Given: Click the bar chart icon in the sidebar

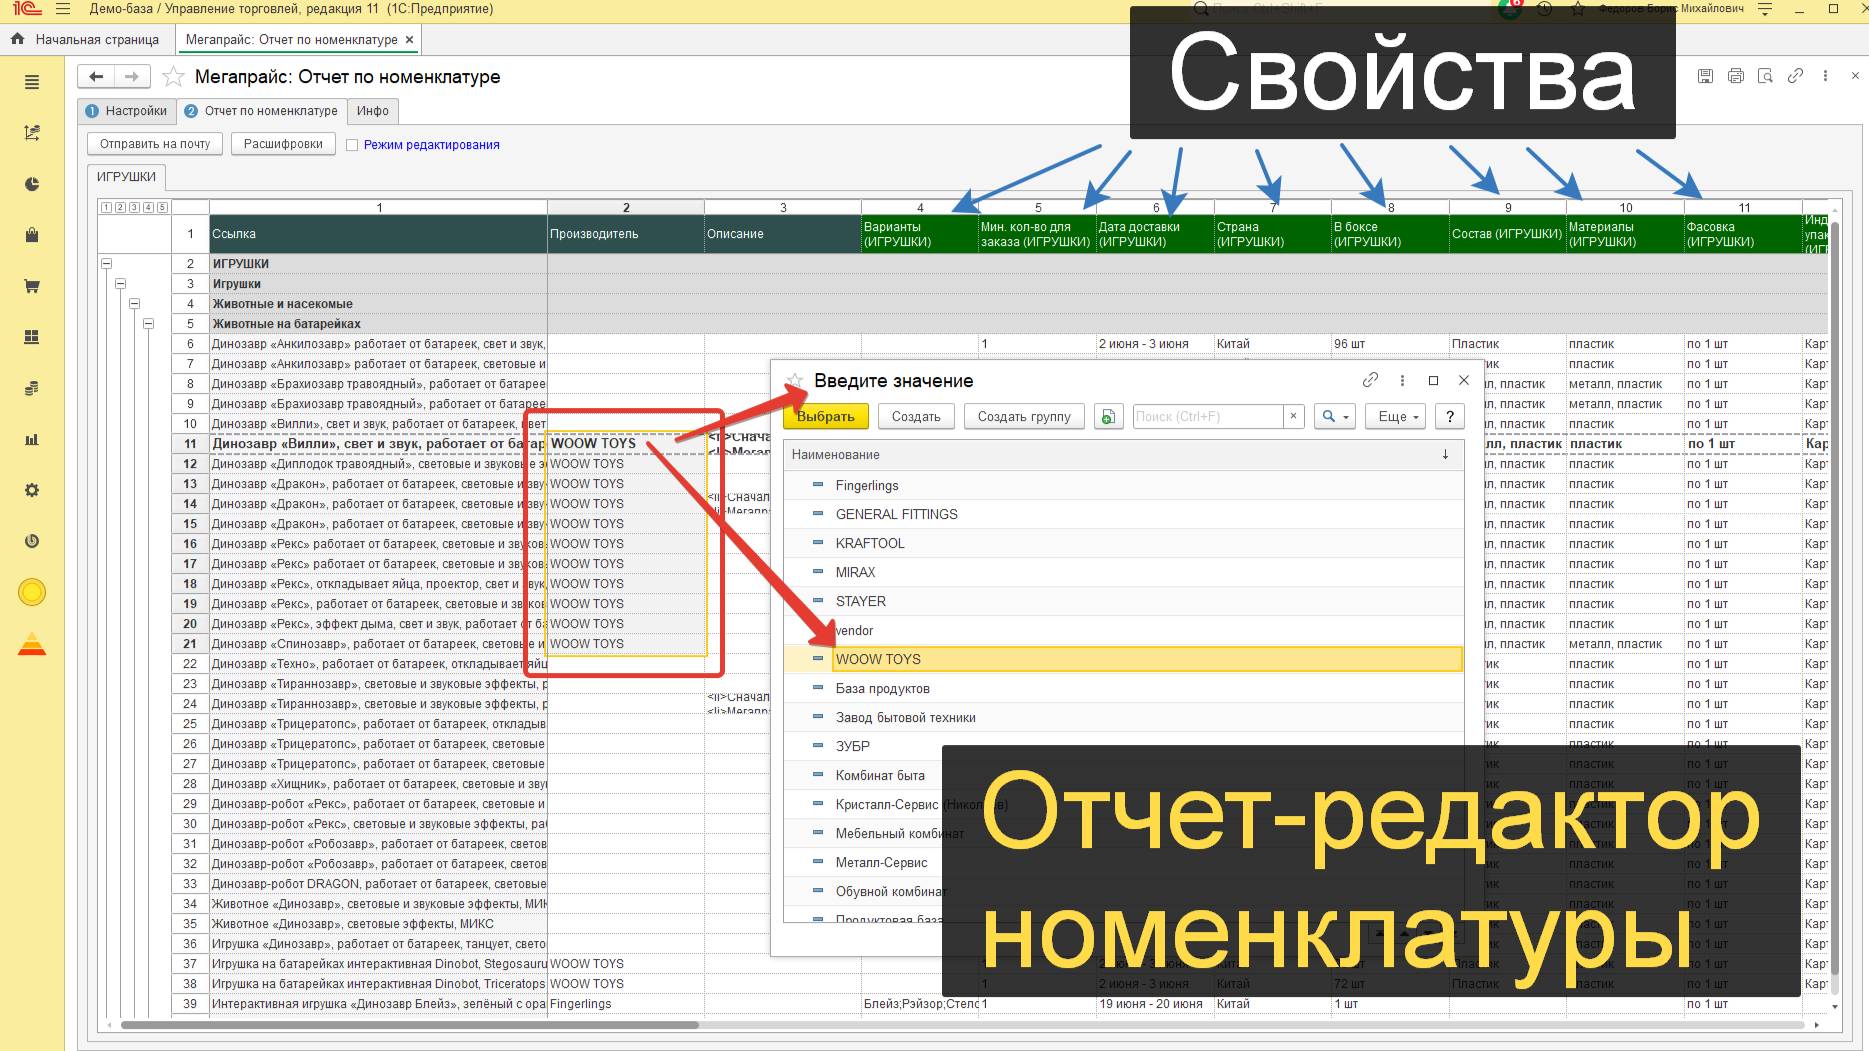Looking at the screenshot, I should (x=32, y=437).
